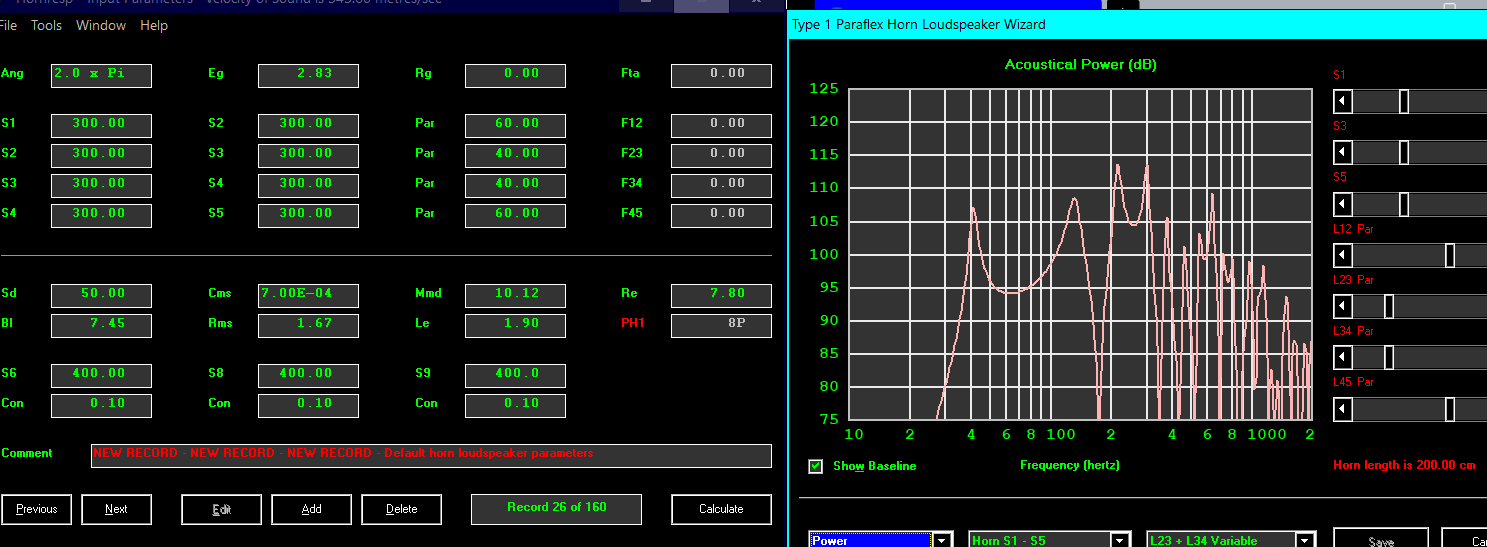Click the Par field beside F34
Image resolution: width=1487 pixels, height=547 pixels.
pos(515,185)
